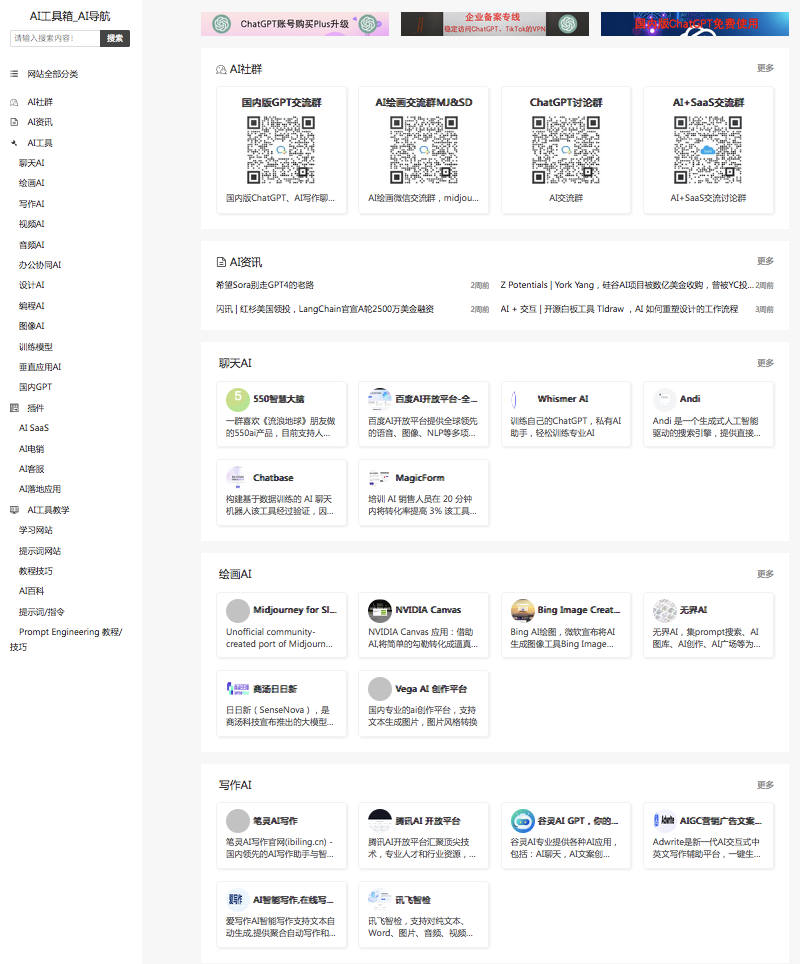Click Midjourney for Slack card icon
Image resolution: width=800 pixels, height=964 pixels.
[237, 610]
